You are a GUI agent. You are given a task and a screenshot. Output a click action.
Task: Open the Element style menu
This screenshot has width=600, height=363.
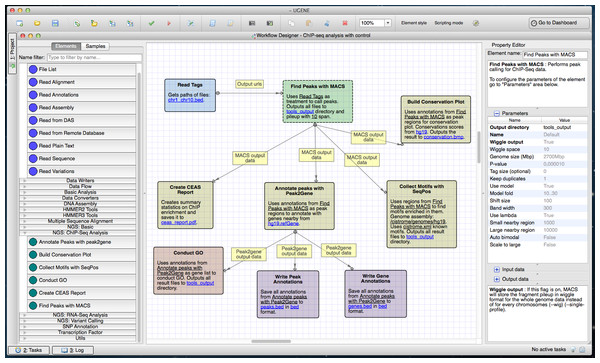click(x=414, y=23)
